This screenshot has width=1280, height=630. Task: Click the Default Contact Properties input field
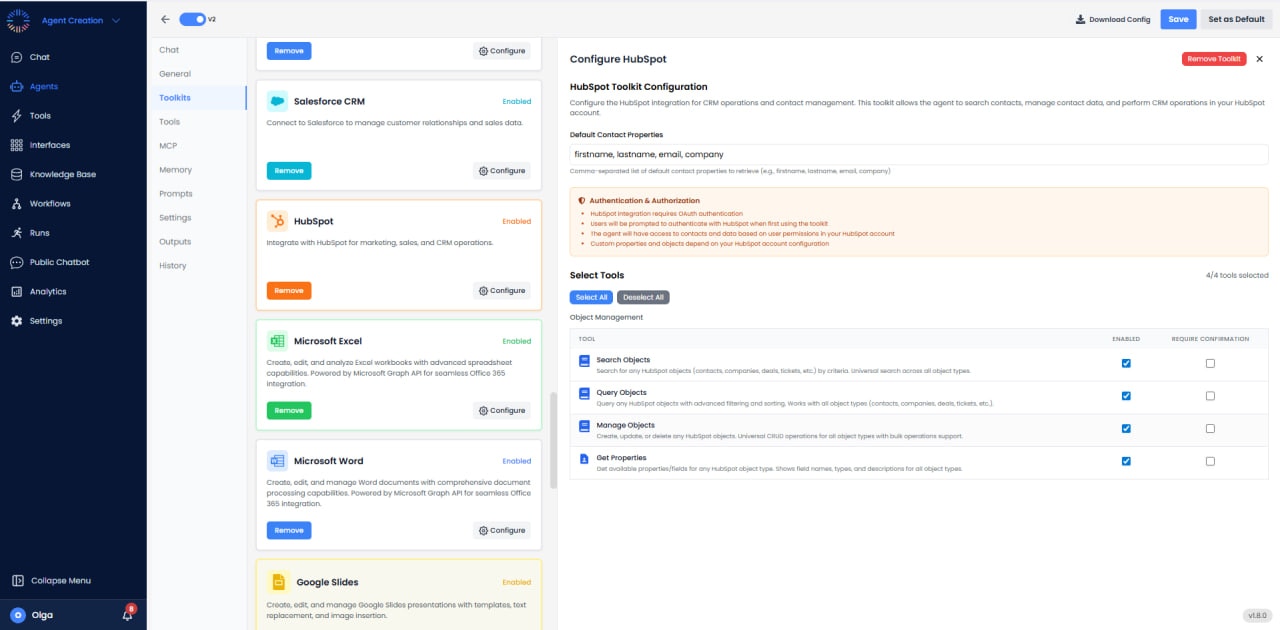(920, 154)
